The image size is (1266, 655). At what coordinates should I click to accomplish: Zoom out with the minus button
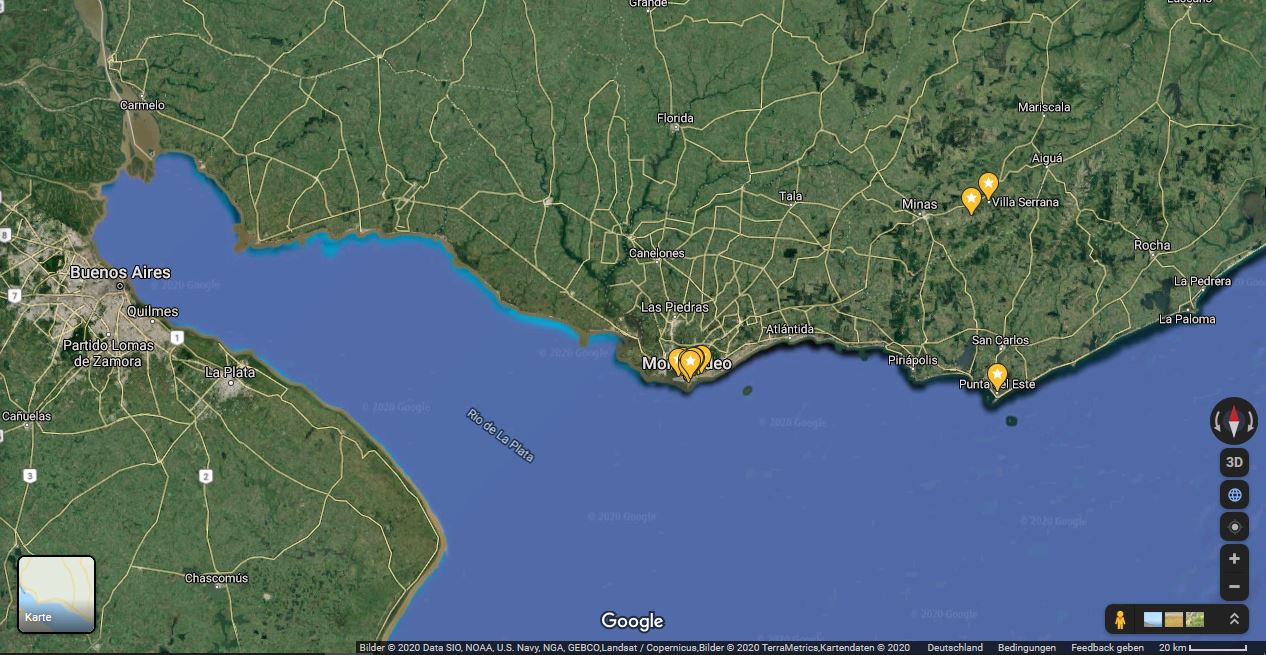tap(1234, 587)
